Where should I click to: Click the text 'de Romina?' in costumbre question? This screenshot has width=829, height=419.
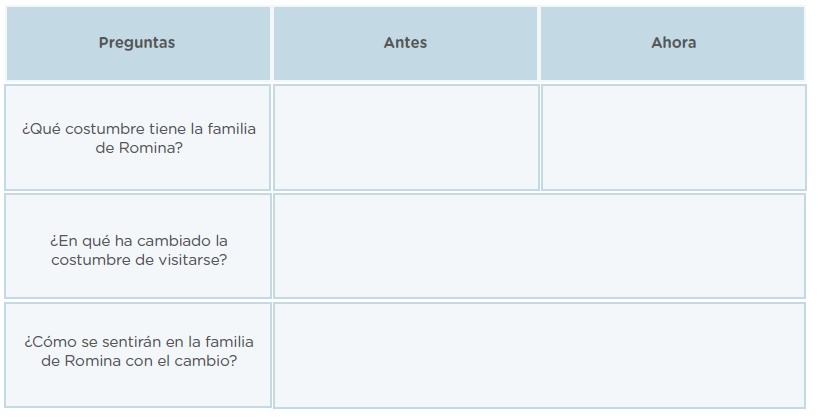click(139, 148)
